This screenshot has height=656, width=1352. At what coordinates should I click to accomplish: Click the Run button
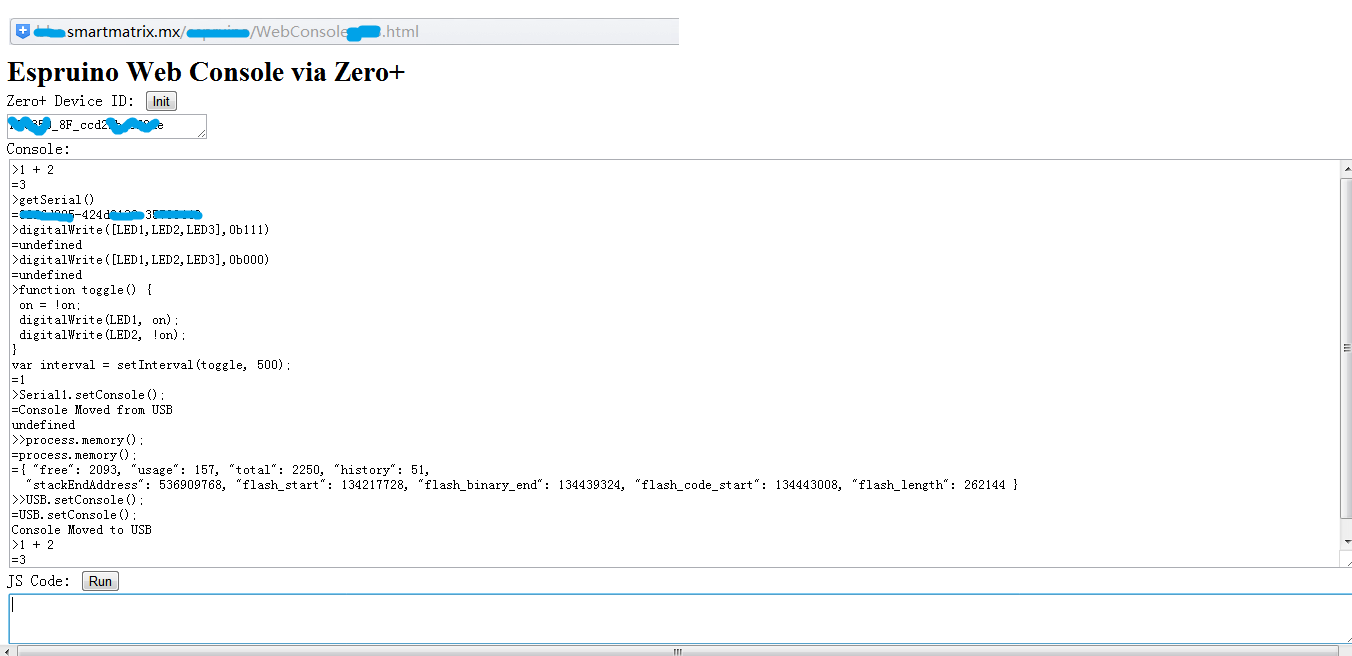(100, 581)
